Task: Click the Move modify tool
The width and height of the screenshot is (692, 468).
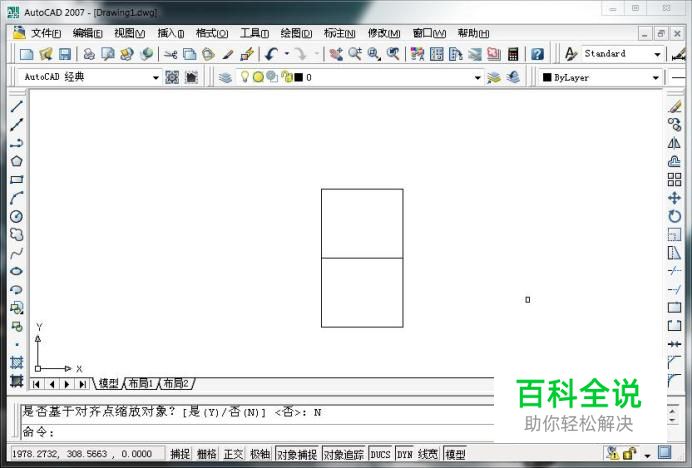Action: (674, 198)
